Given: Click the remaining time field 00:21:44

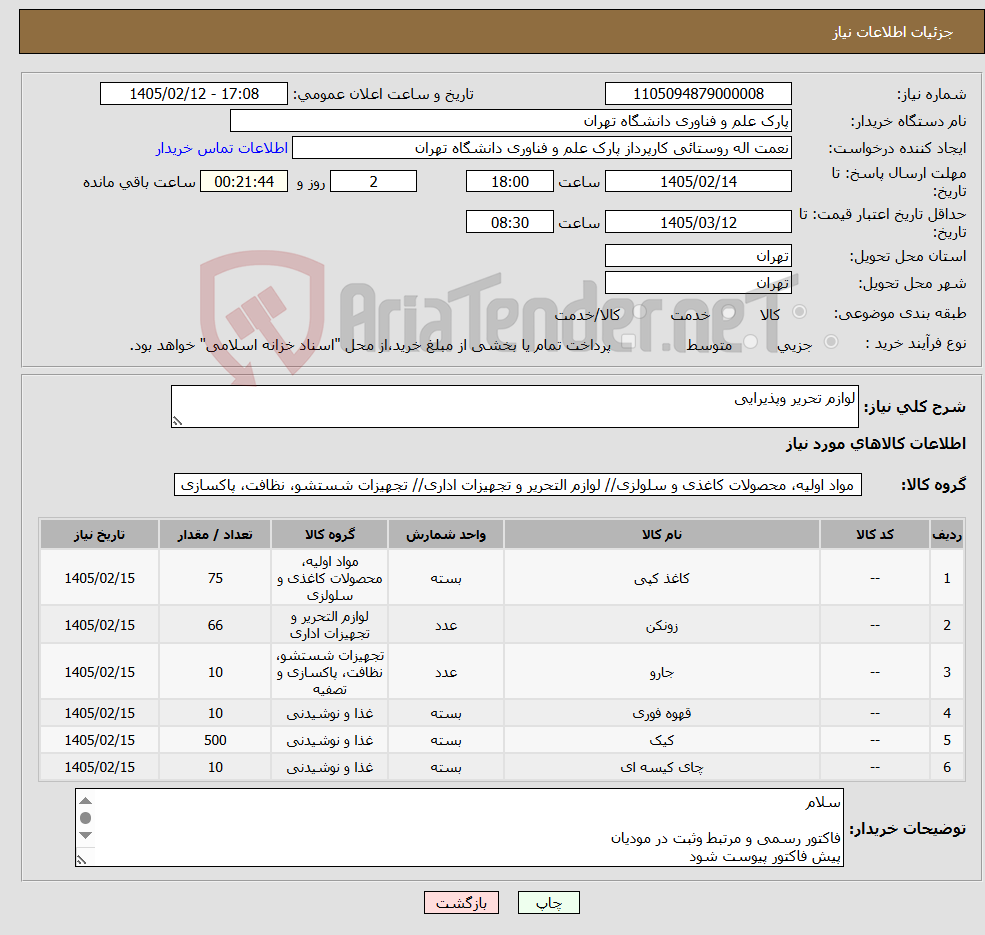Looking at the screenshot, I should click(x=244, y=182).
